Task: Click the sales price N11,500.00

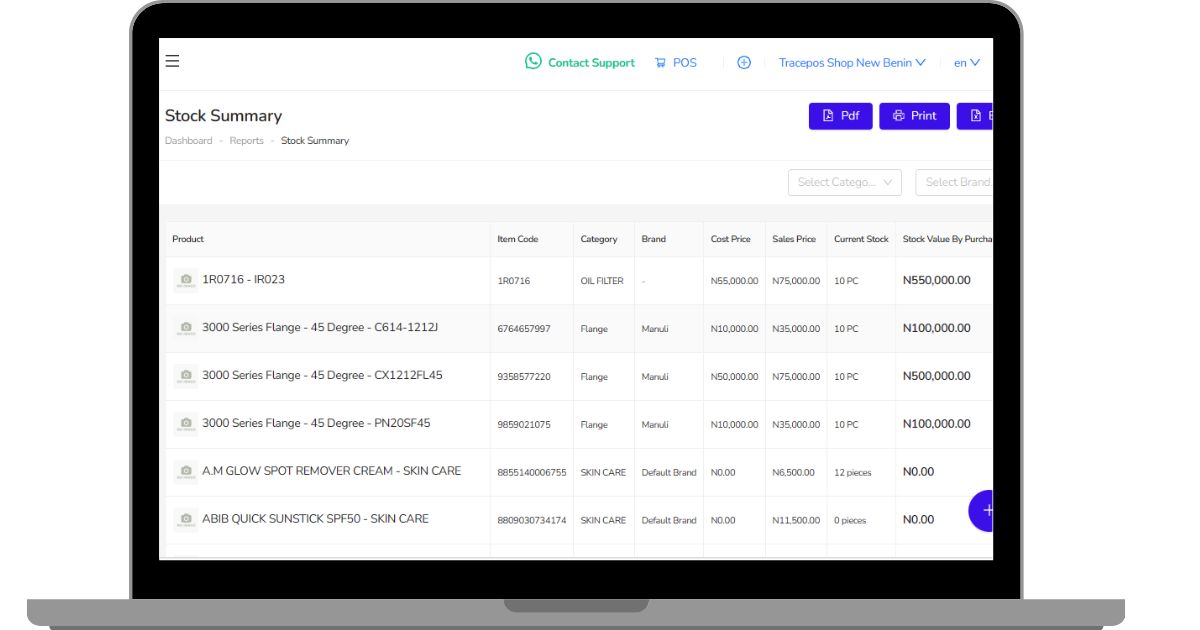Action: pos(796,520)
